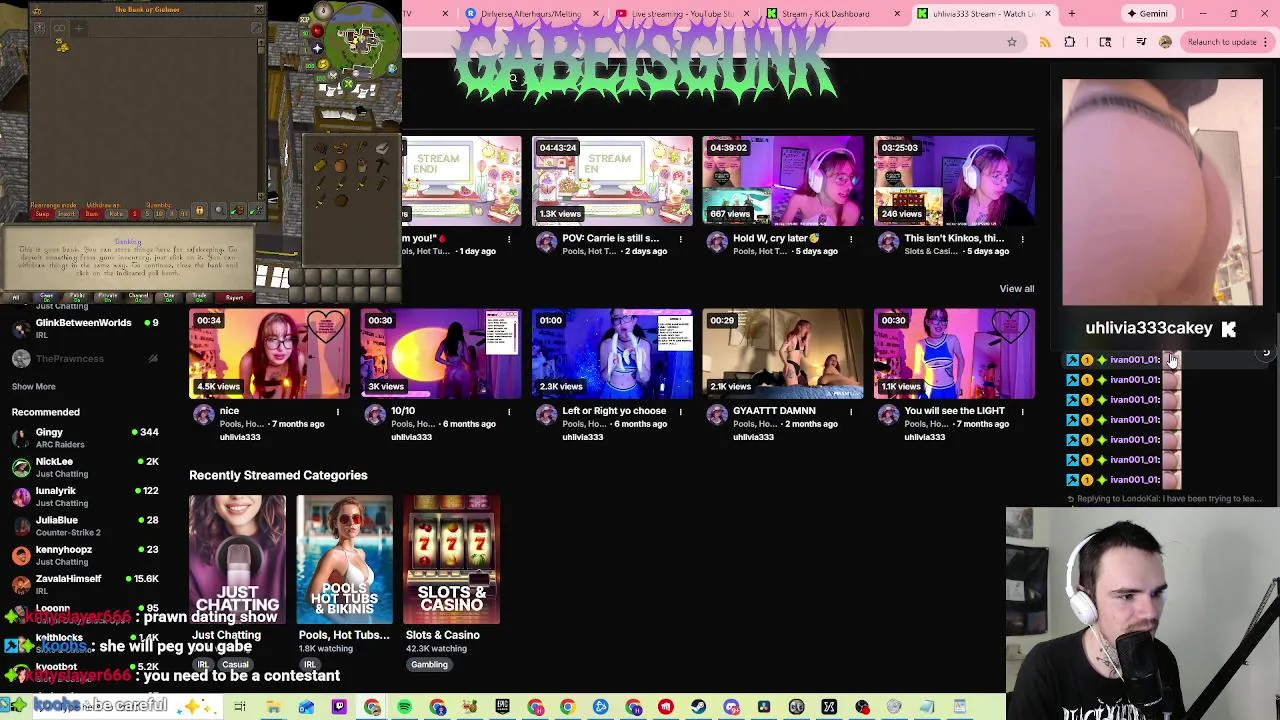Open Slots & Casino category
Image resolution: width=1280 pixels, height=720 pixels.
tap(451, 560)
